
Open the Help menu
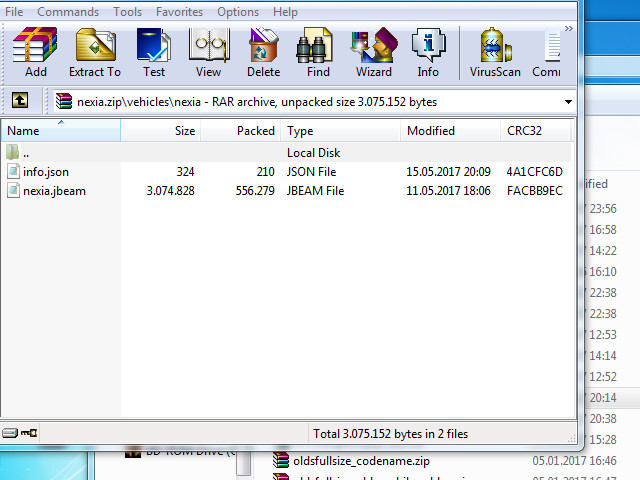(285, 12)
